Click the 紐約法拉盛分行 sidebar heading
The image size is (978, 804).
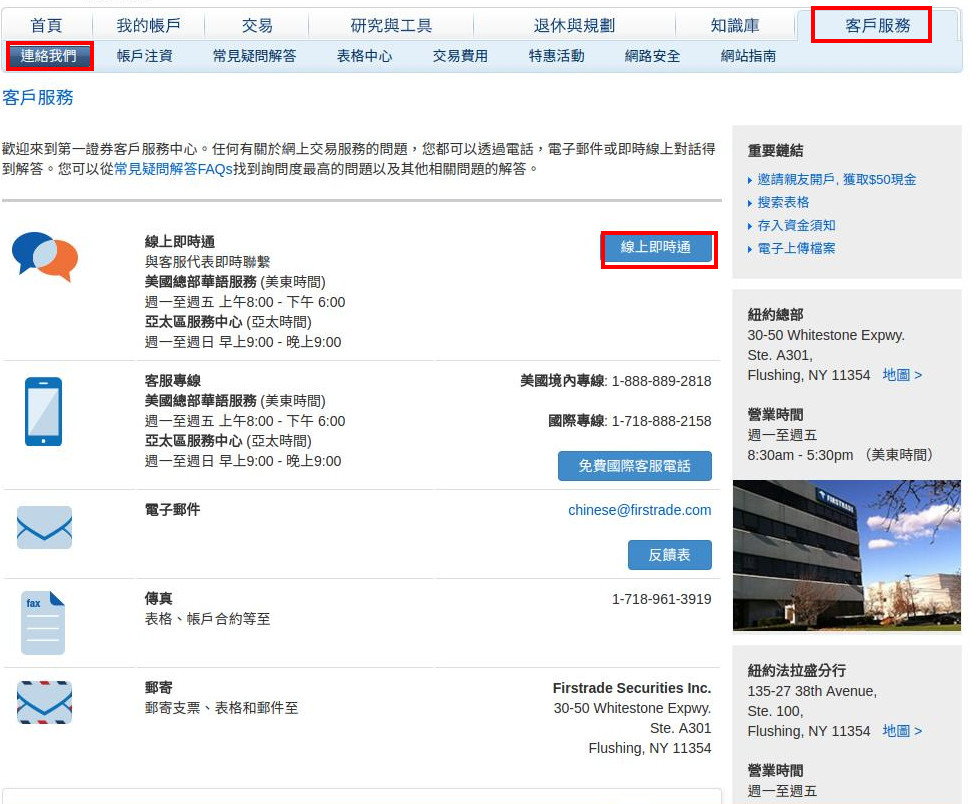[x=796, y=671]
